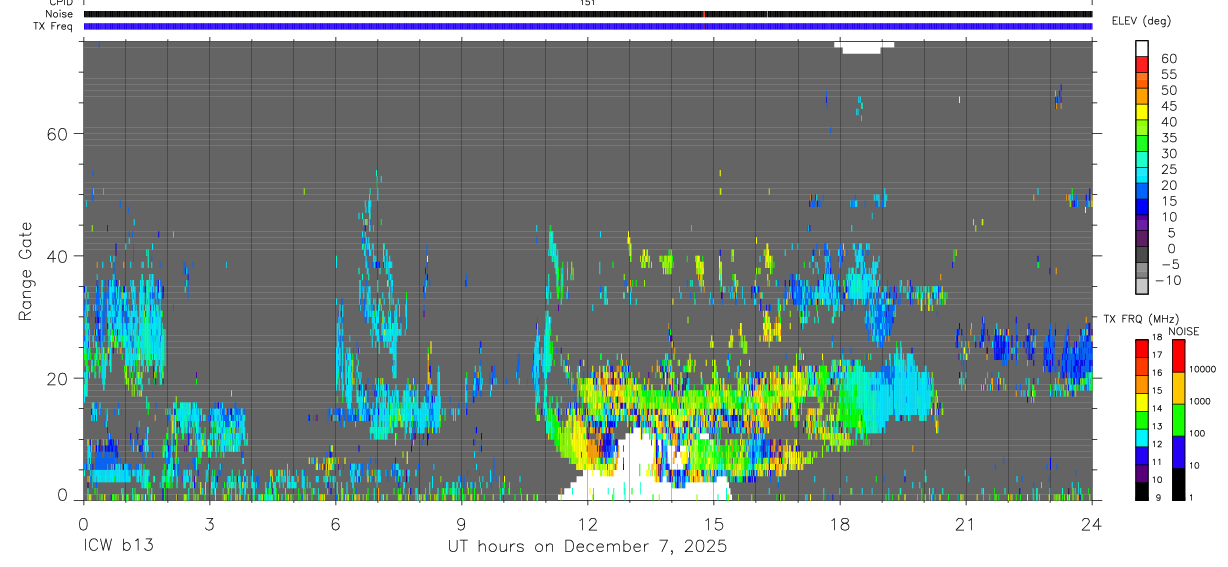Click the blue TX Freq bar
This screenshot has width=1228, height=567.
[588, 26]
